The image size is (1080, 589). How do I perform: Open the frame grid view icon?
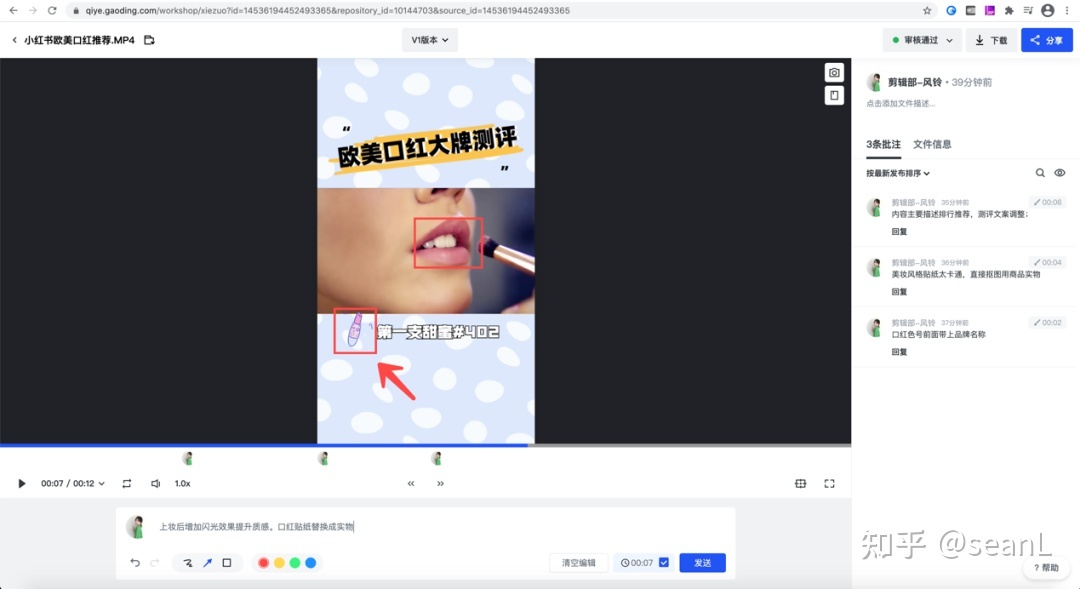pos(800,482)
